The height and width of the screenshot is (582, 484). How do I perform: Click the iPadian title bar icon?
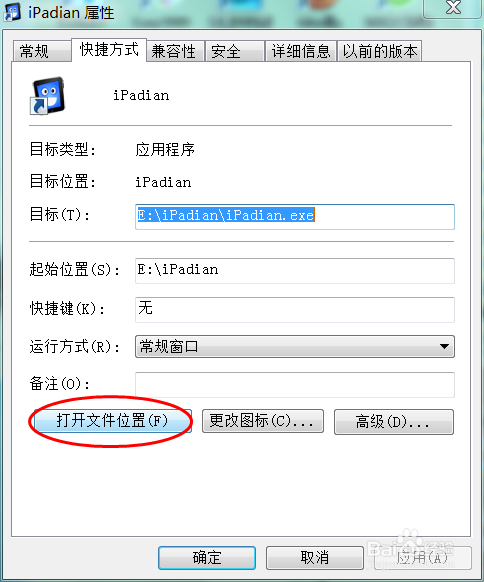12,12
